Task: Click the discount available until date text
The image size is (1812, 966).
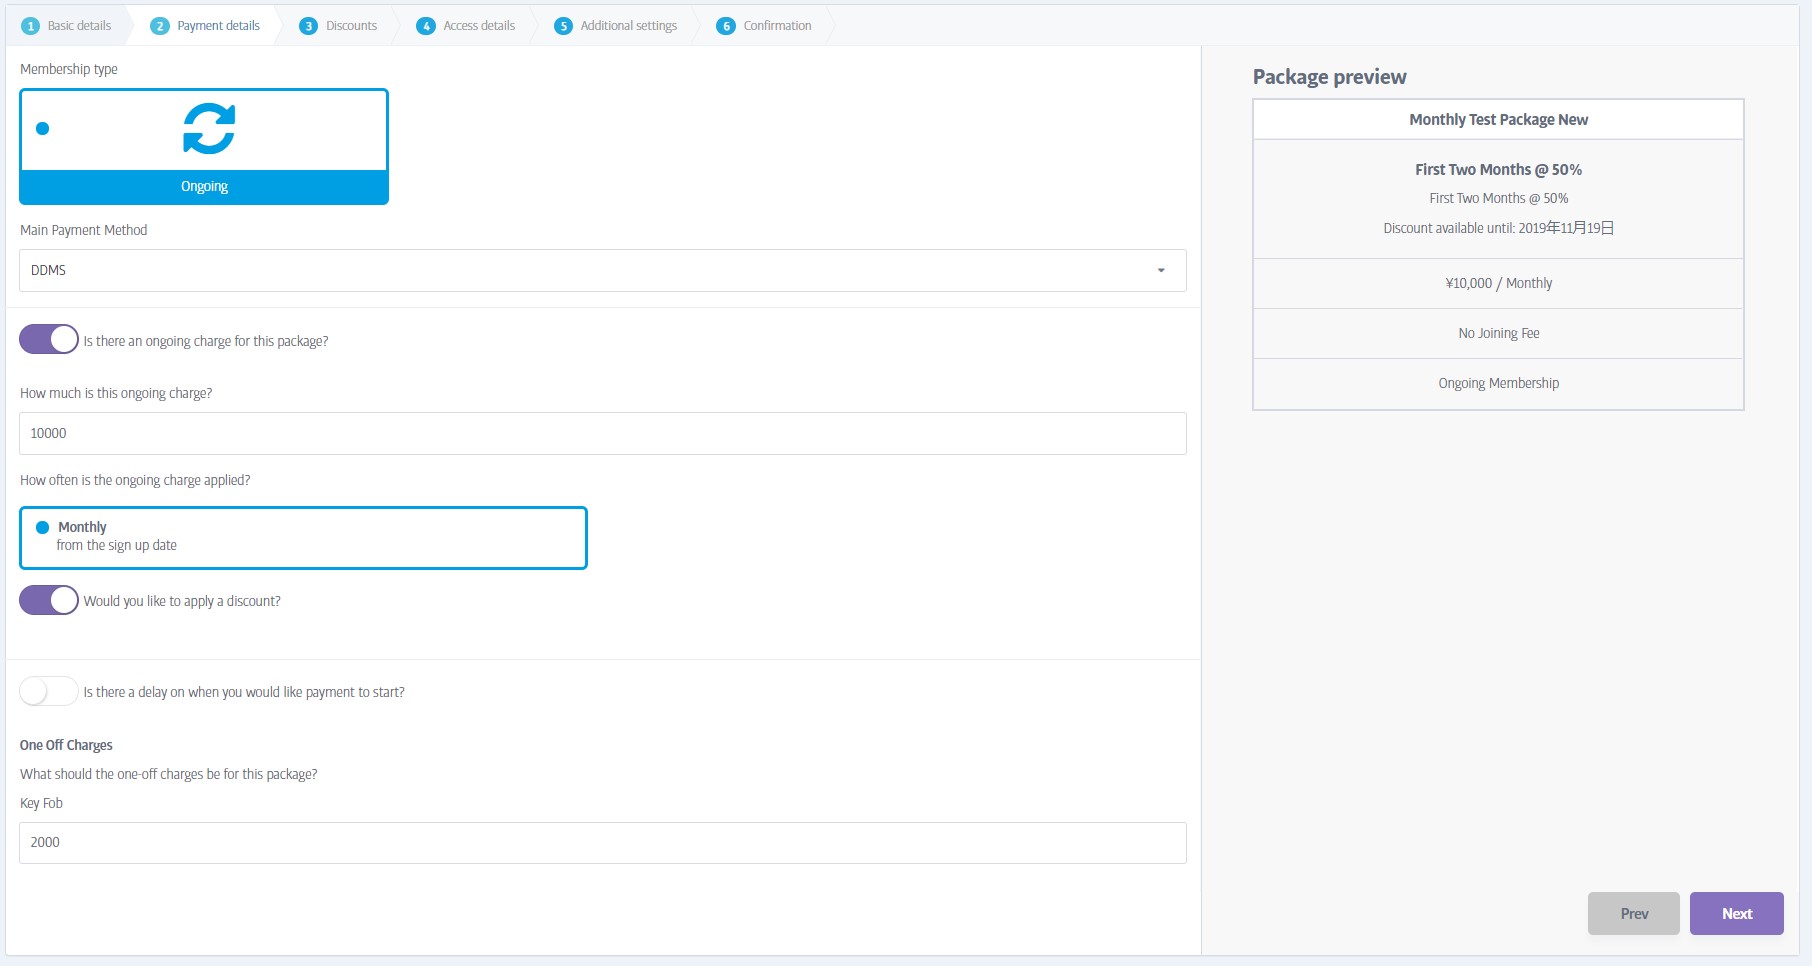Action: [1498, 228]
